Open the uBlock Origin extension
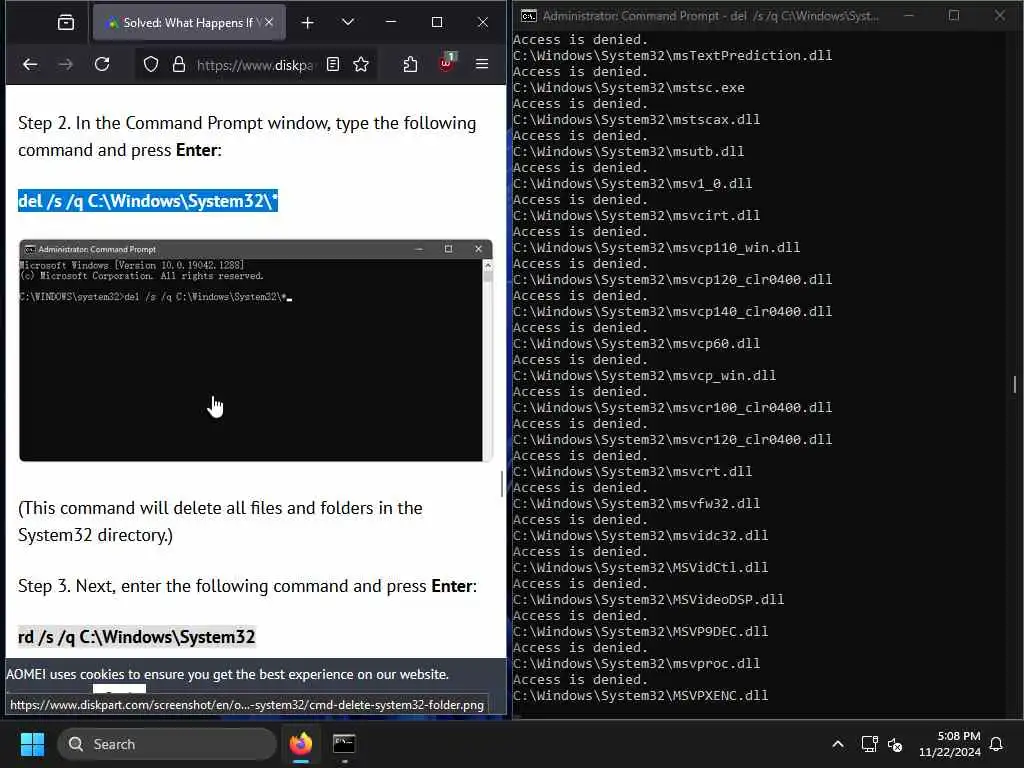This screenshot has width=1024, height=768. pyautogui.click(x=447, y=63)
